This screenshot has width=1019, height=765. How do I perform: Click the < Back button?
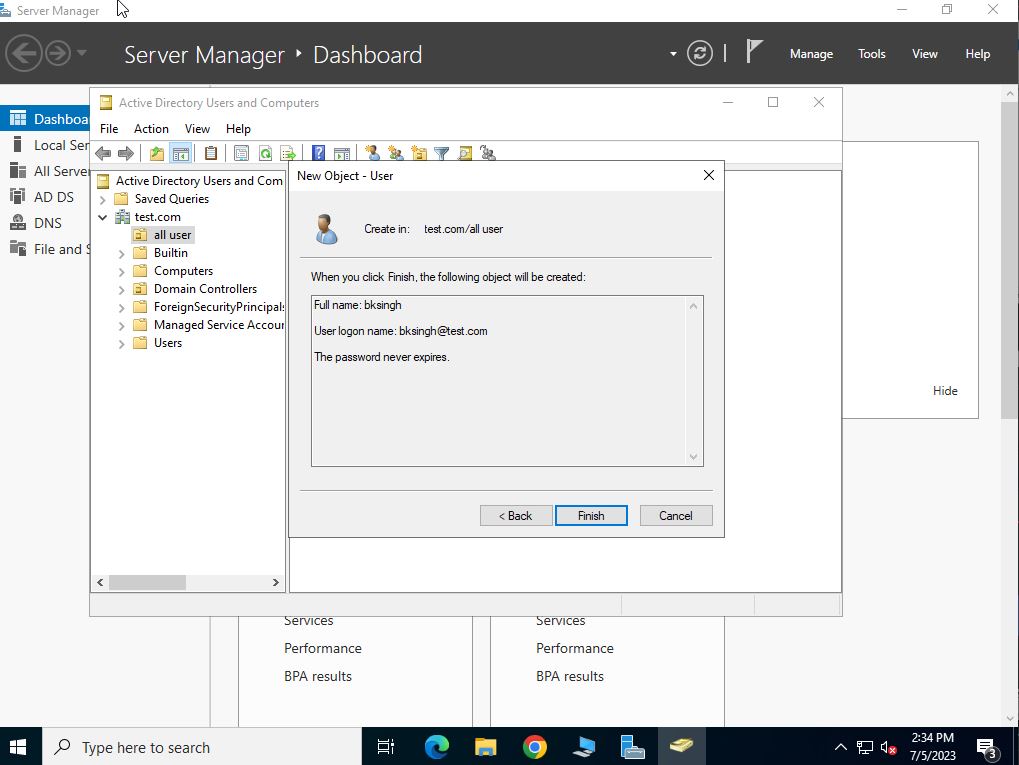pyautogui.click(x=516, y=515)
